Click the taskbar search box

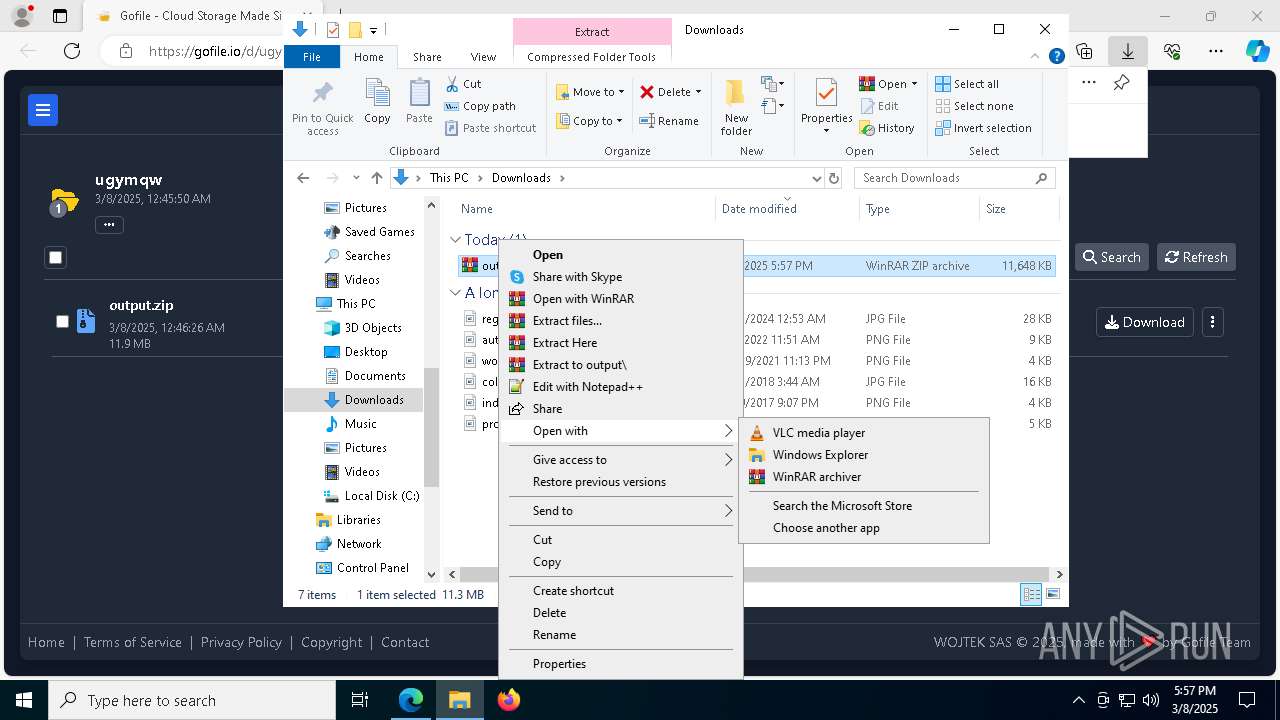[x=192, y=700]
